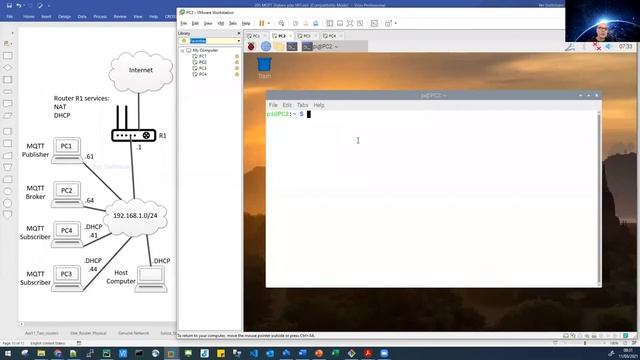The height and width of the screenshot is (360, 640).
Task: Click the take snapshot icon in VMware toolbar
Action: coord(296,23)
